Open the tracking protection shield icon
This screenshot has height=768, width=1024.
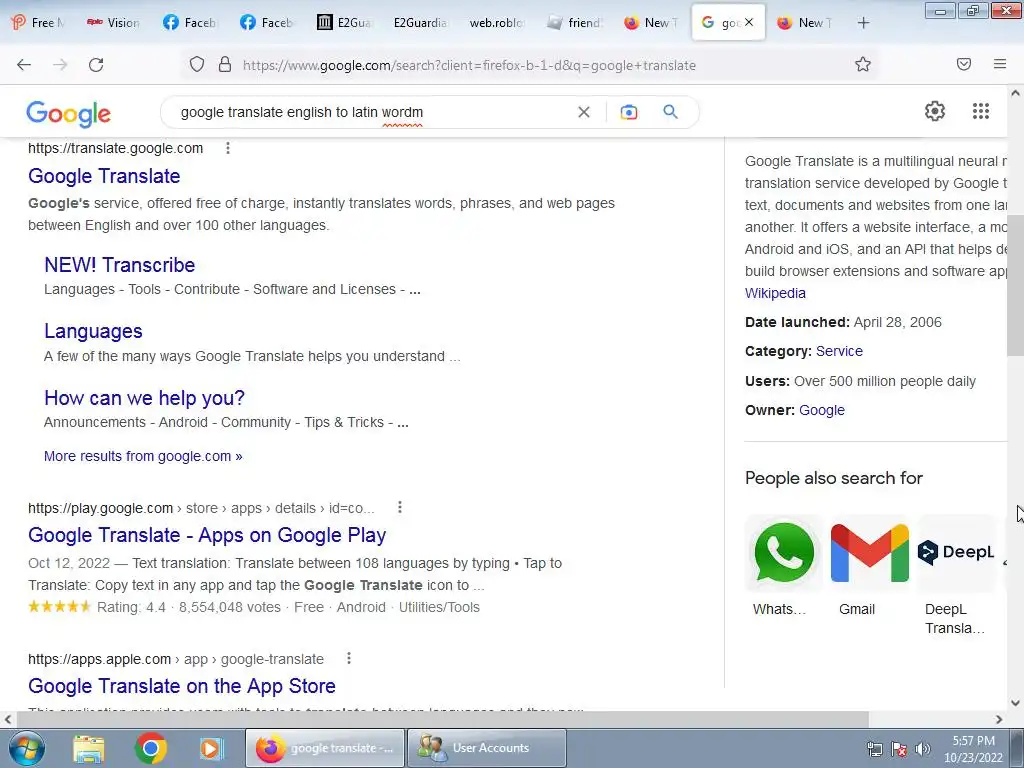(x=197, y=65)
